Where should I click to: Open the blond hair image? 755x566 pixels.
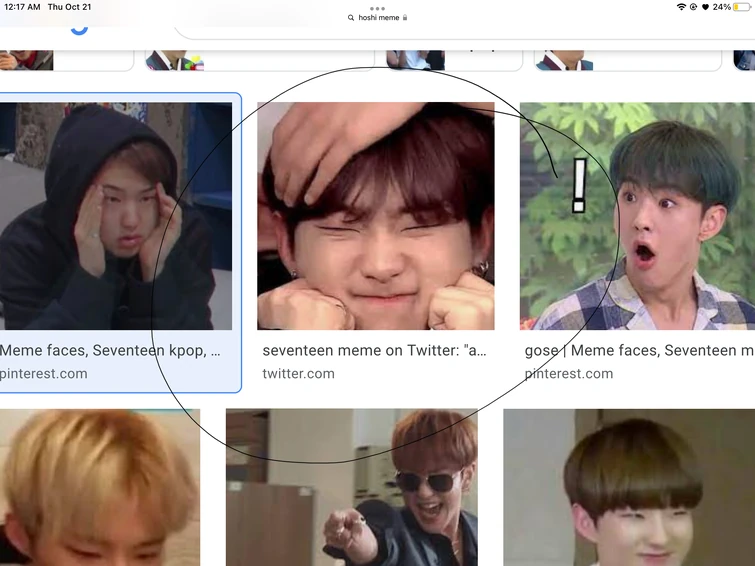[100, 487]
